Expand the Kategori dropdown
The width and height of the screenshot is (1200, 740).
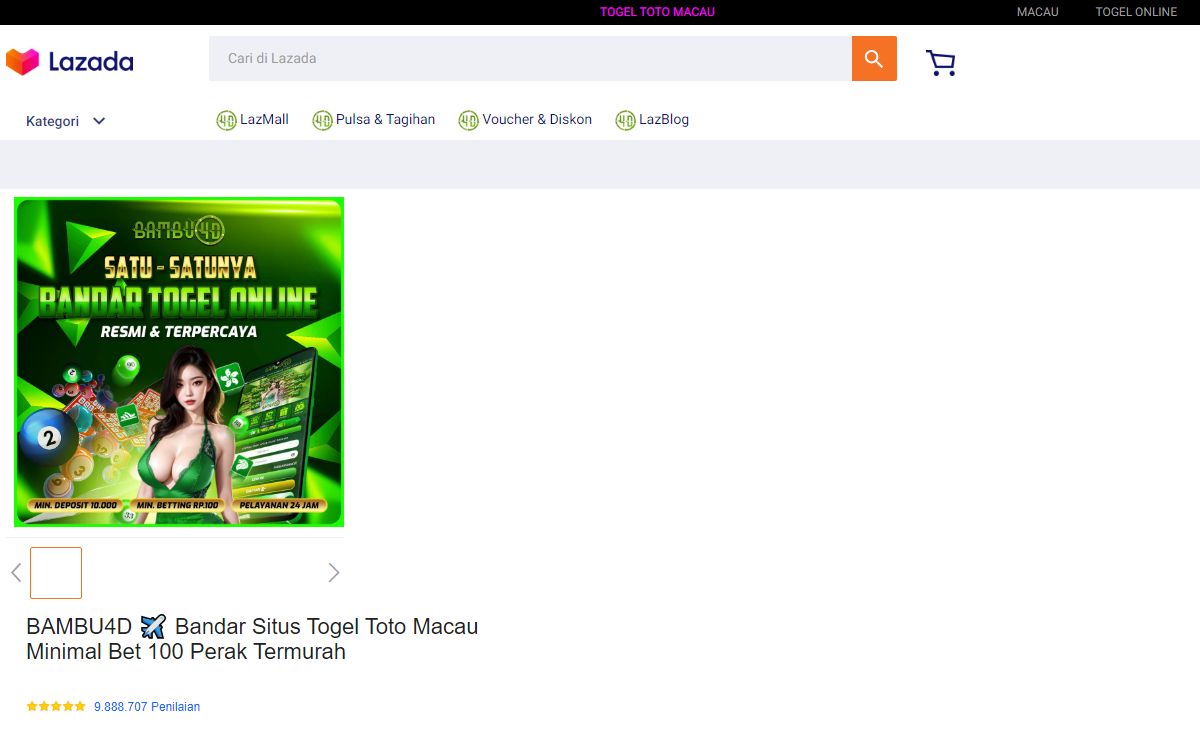point(66,121)
